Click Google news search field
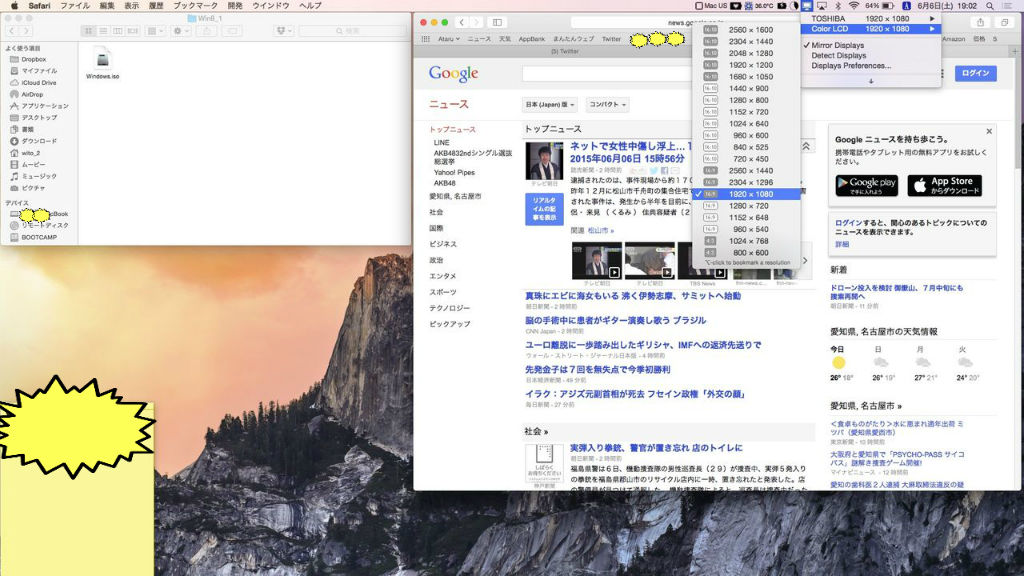This screenshot has height=576, width=1024. click(607, 74)
